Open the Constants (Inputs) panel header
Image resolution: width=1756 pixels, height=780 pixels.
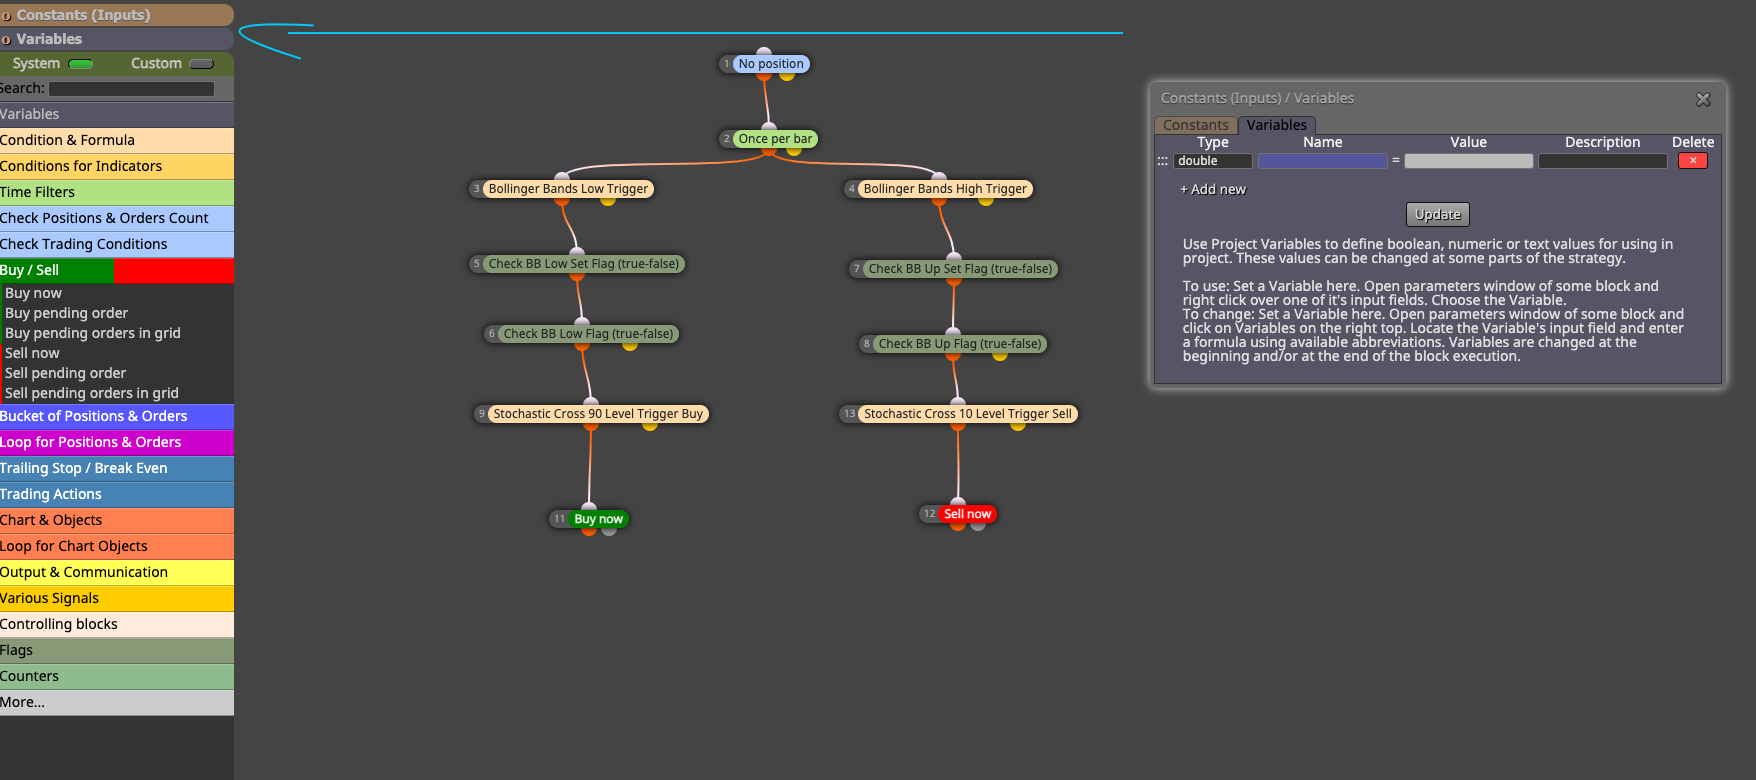click(116, 15)
